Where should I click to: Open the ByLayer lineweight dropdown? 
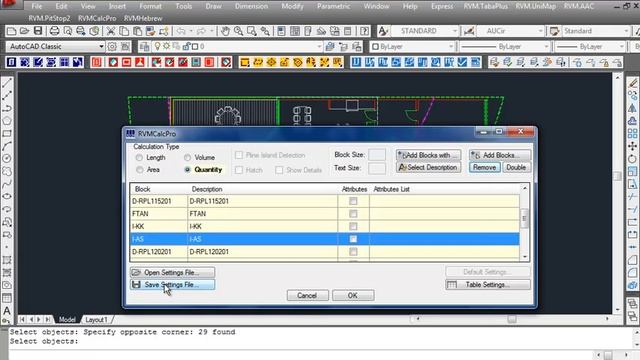622,47
